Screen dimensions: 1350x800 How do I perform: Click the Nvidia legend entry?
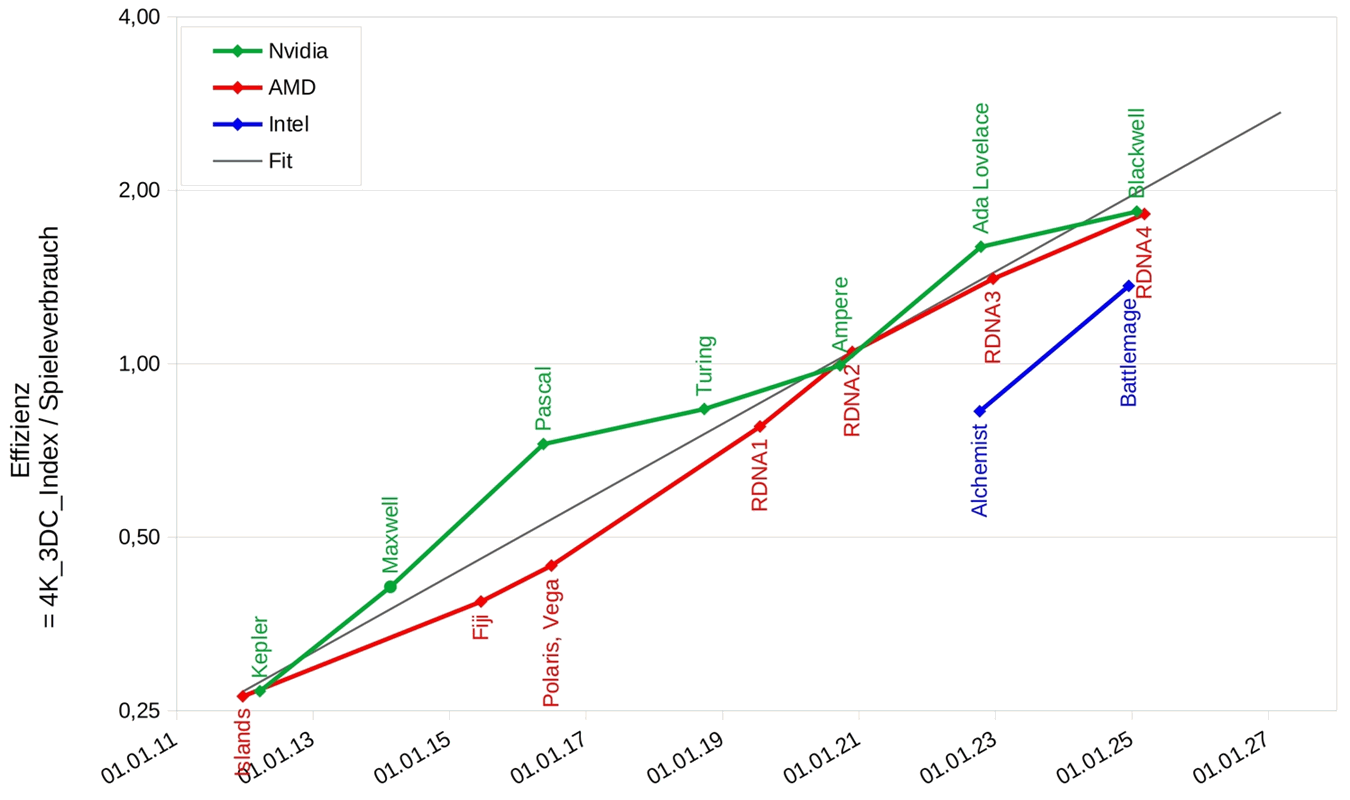click(297, 51)
